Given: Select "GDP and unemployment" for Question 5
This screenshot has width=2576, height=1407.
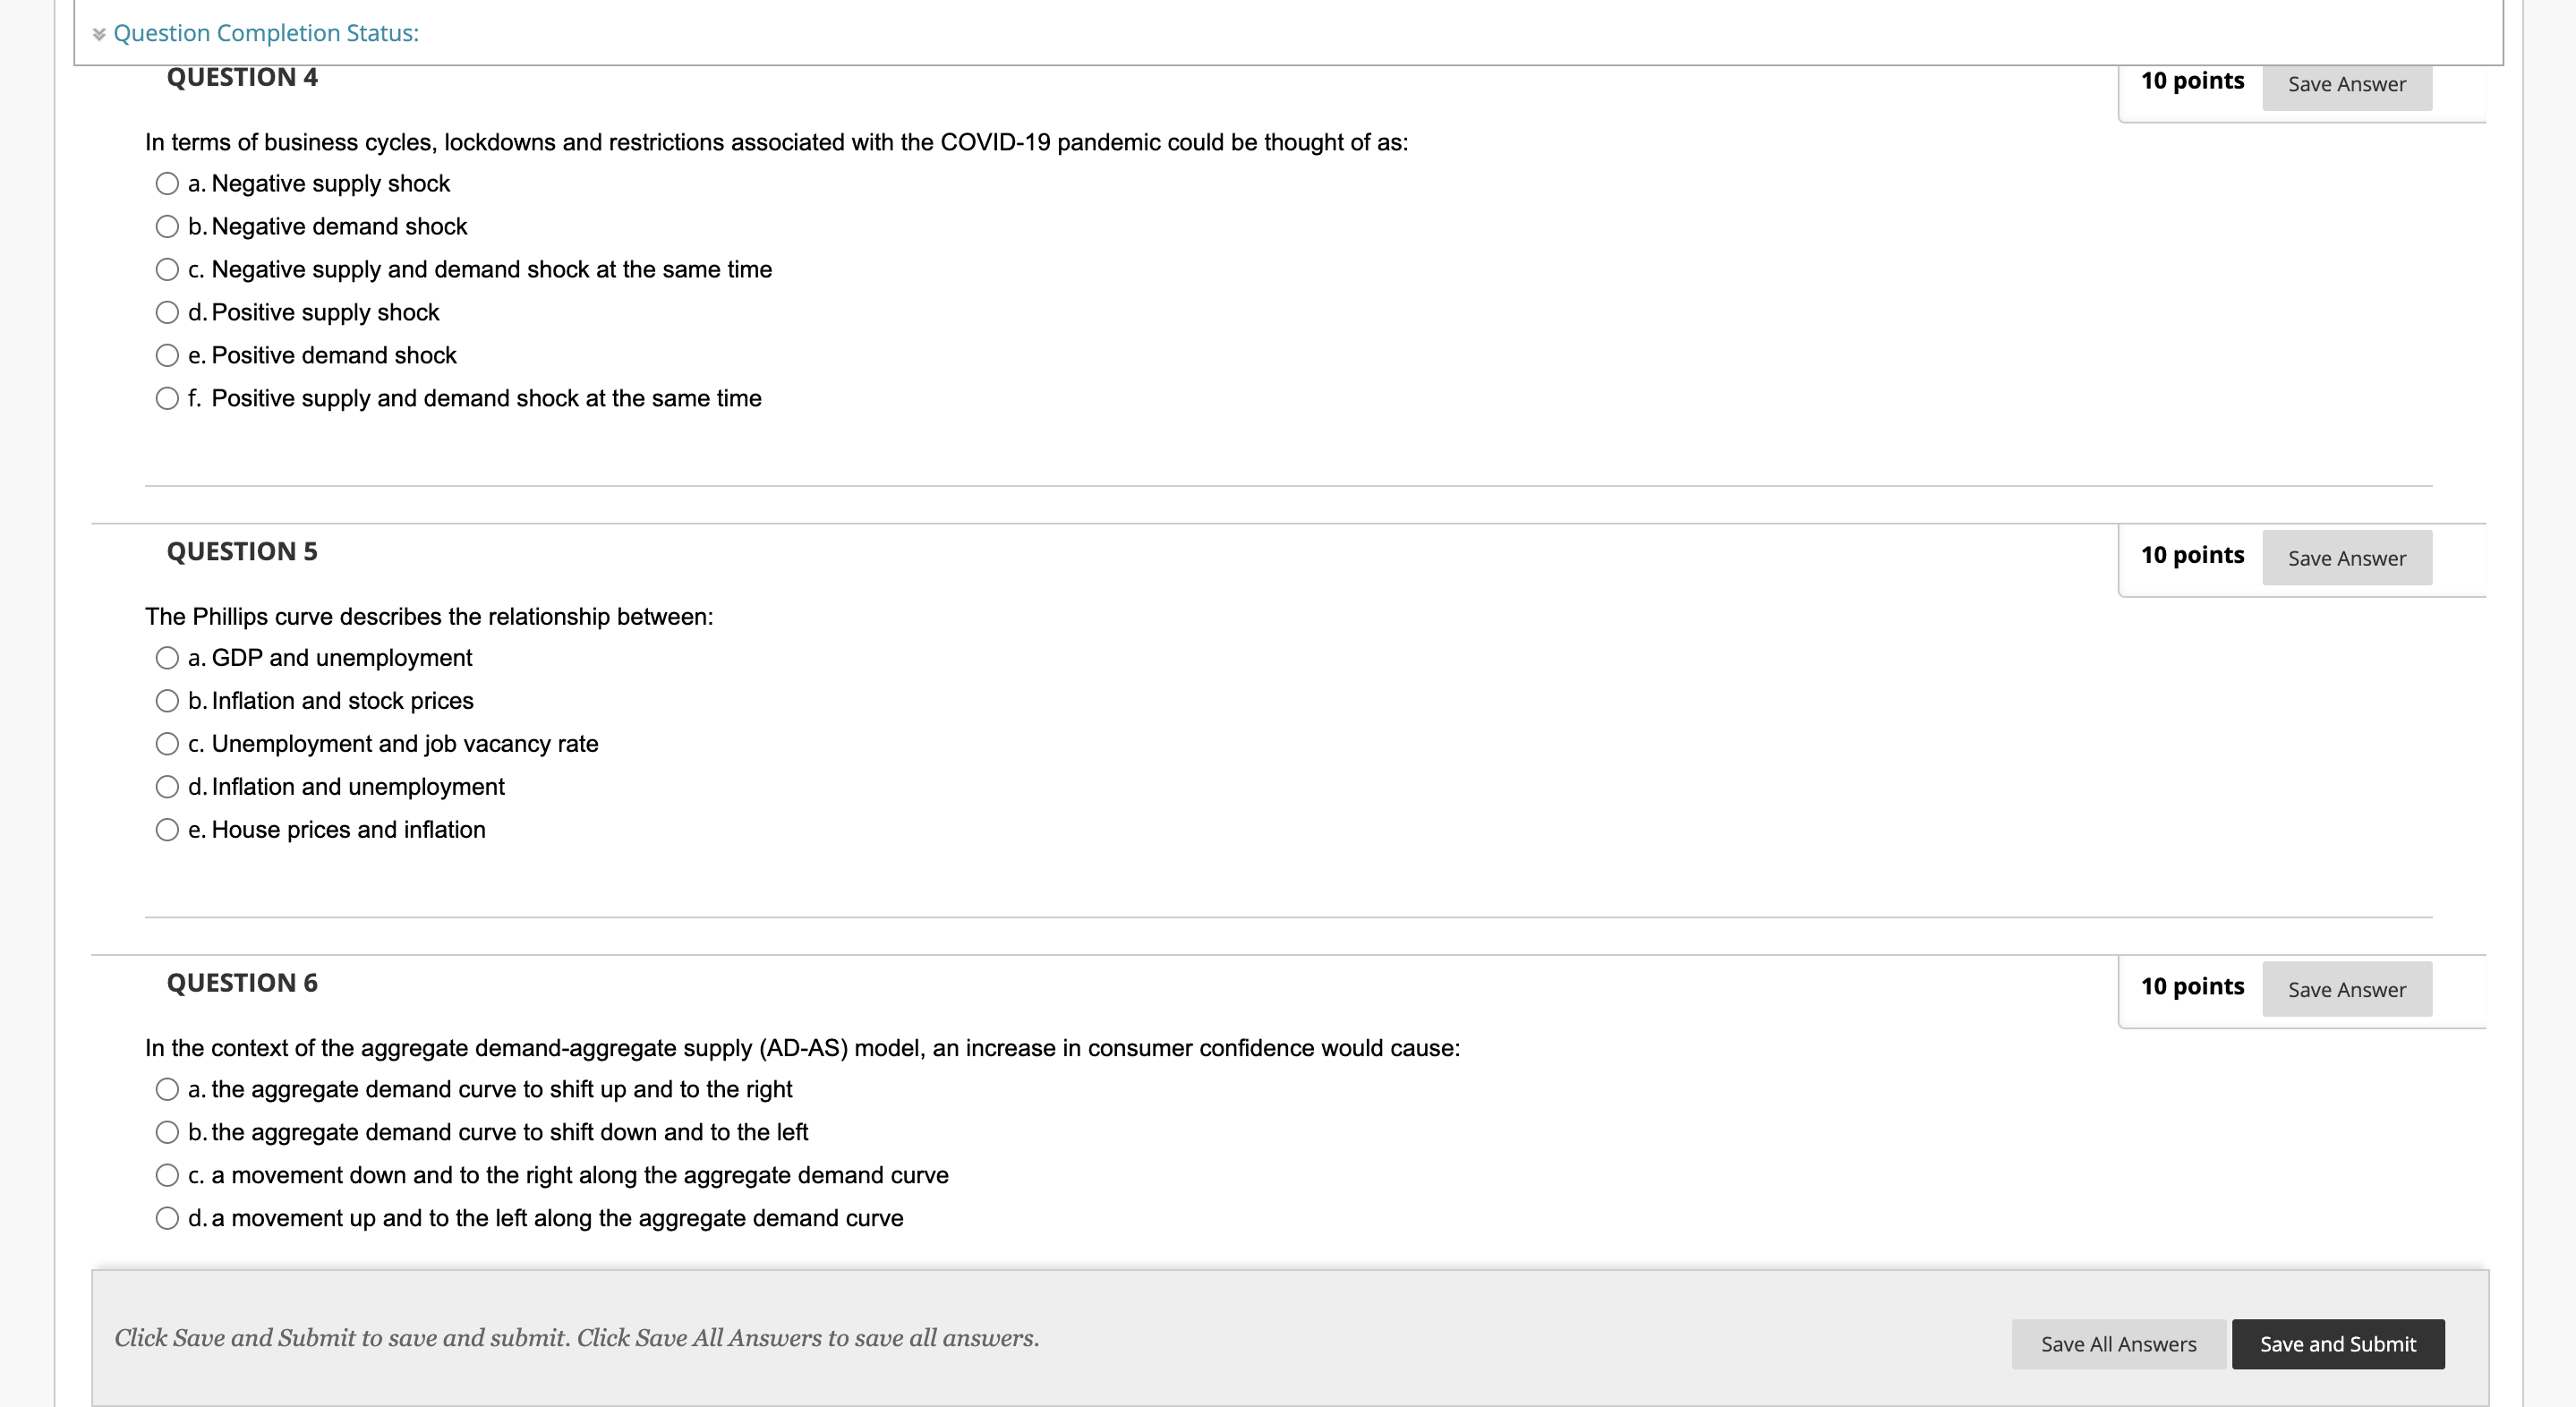Looking at the screenshot, I should coord(167,657).
